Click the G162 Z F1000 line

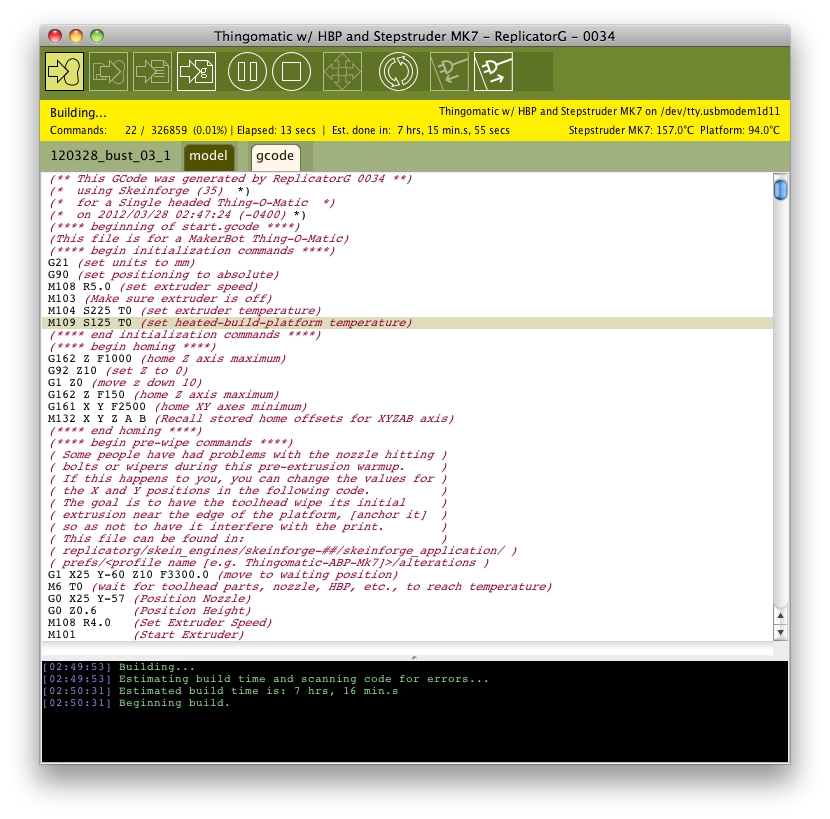(x=167, y=359)
